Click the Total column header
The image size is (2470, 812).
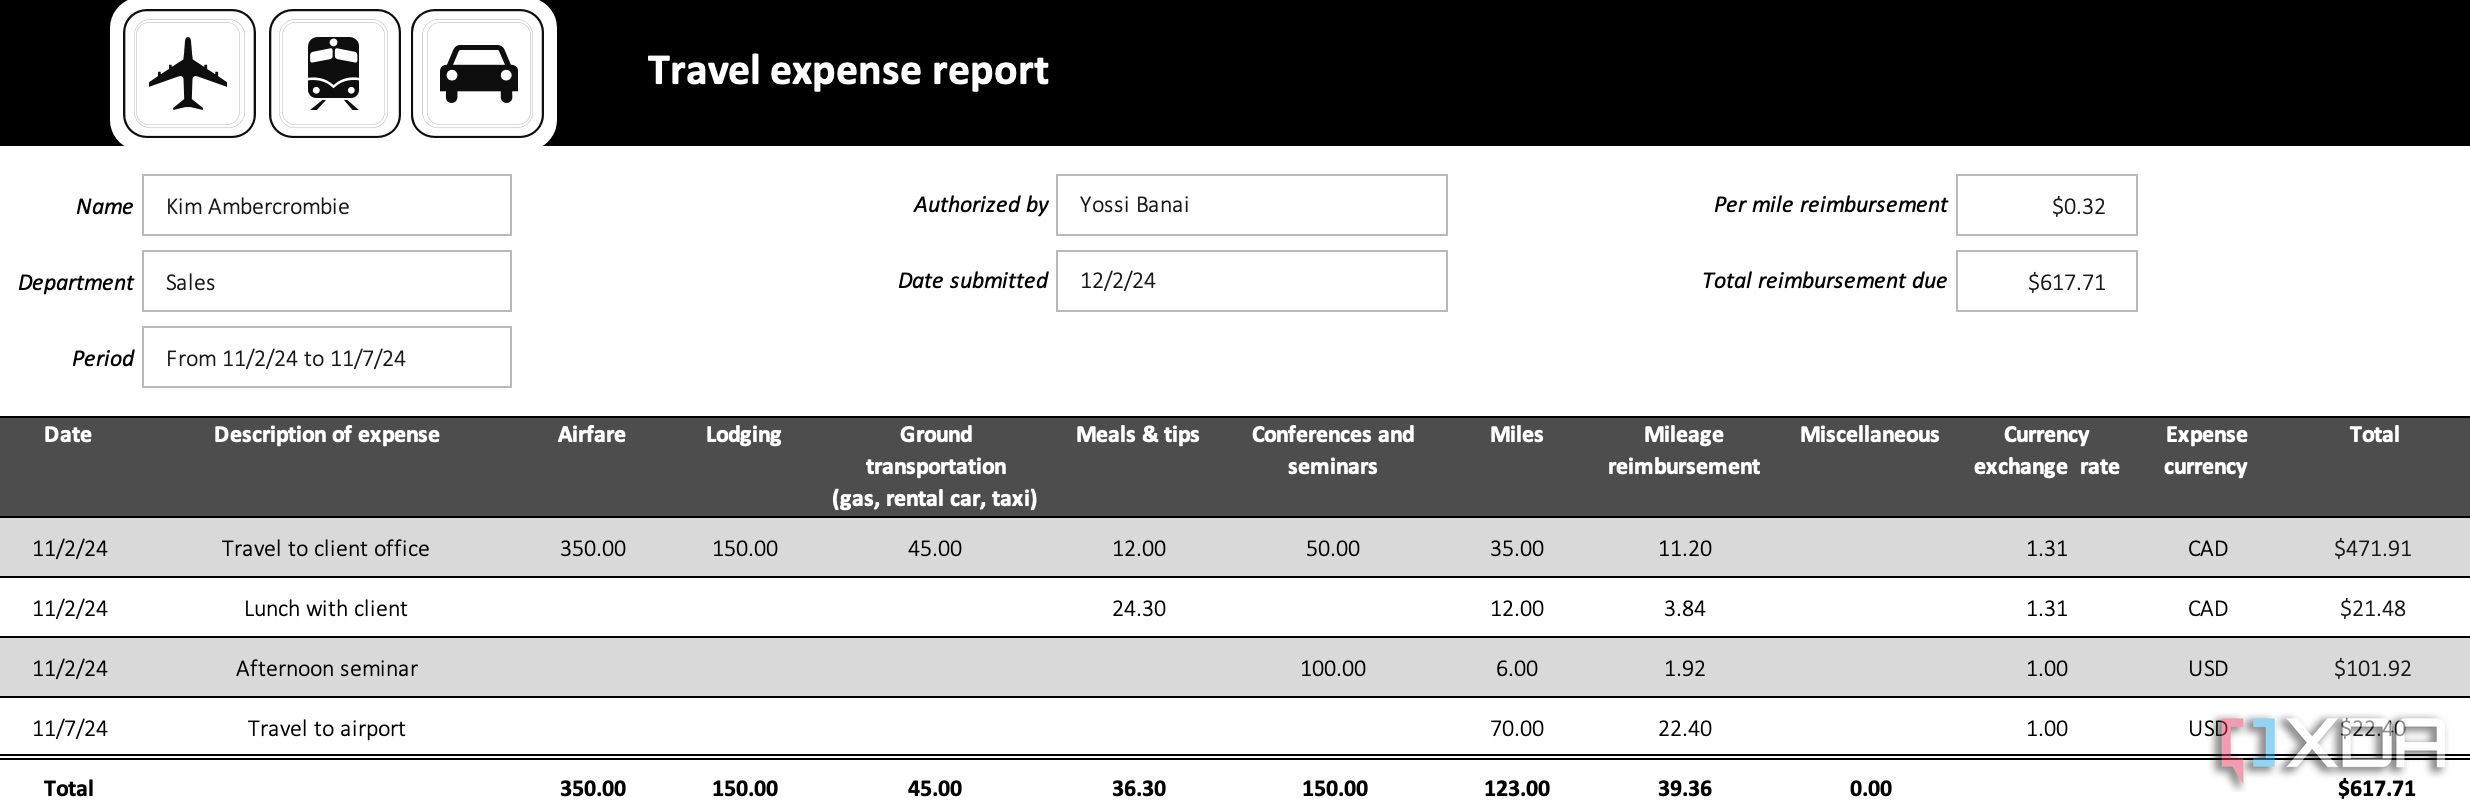pos(2374,434)
